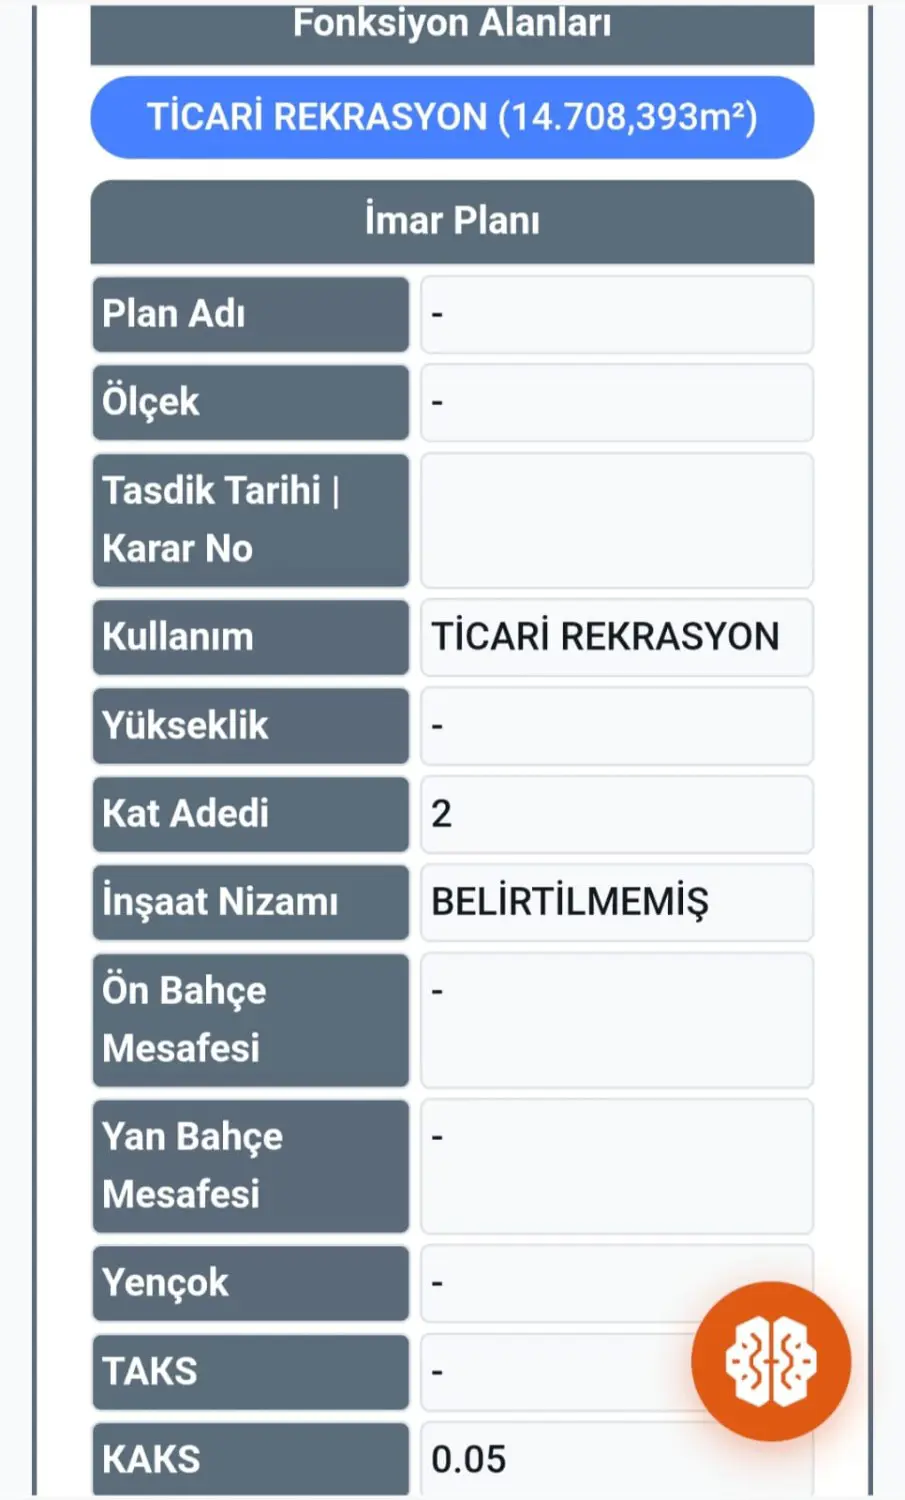905x1500 pixels.
Task: Tap the KAKS label cell
Action: click(251, 1459)
